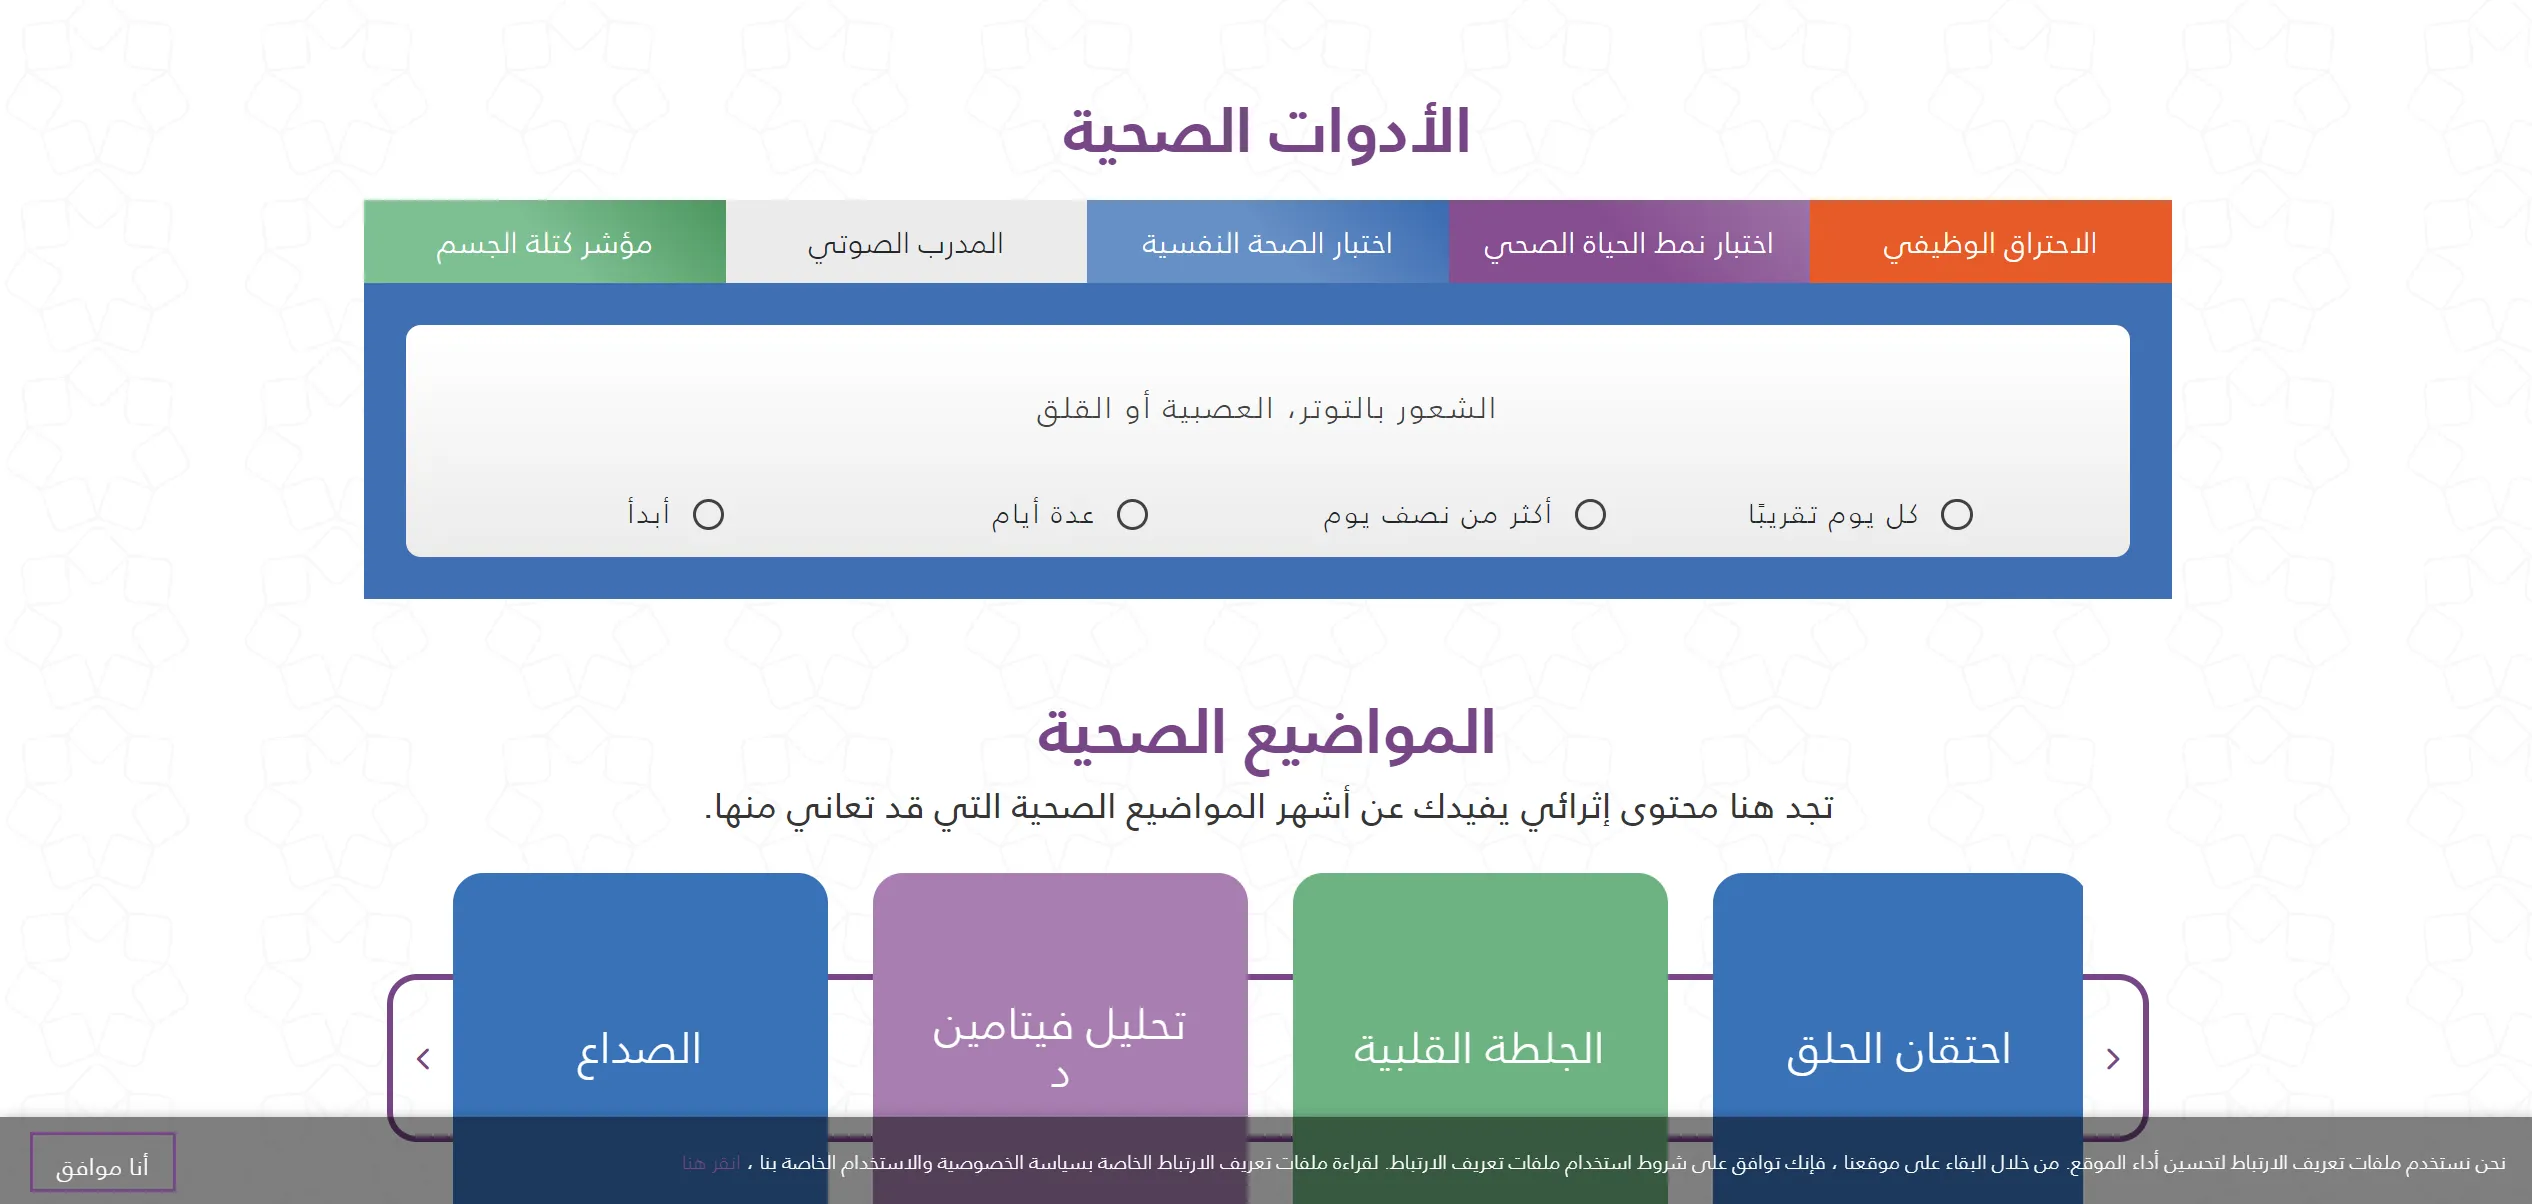2532x1204 pixels.
Task: Open the 'المدرب الصوتي' tab
Action: 905,243
